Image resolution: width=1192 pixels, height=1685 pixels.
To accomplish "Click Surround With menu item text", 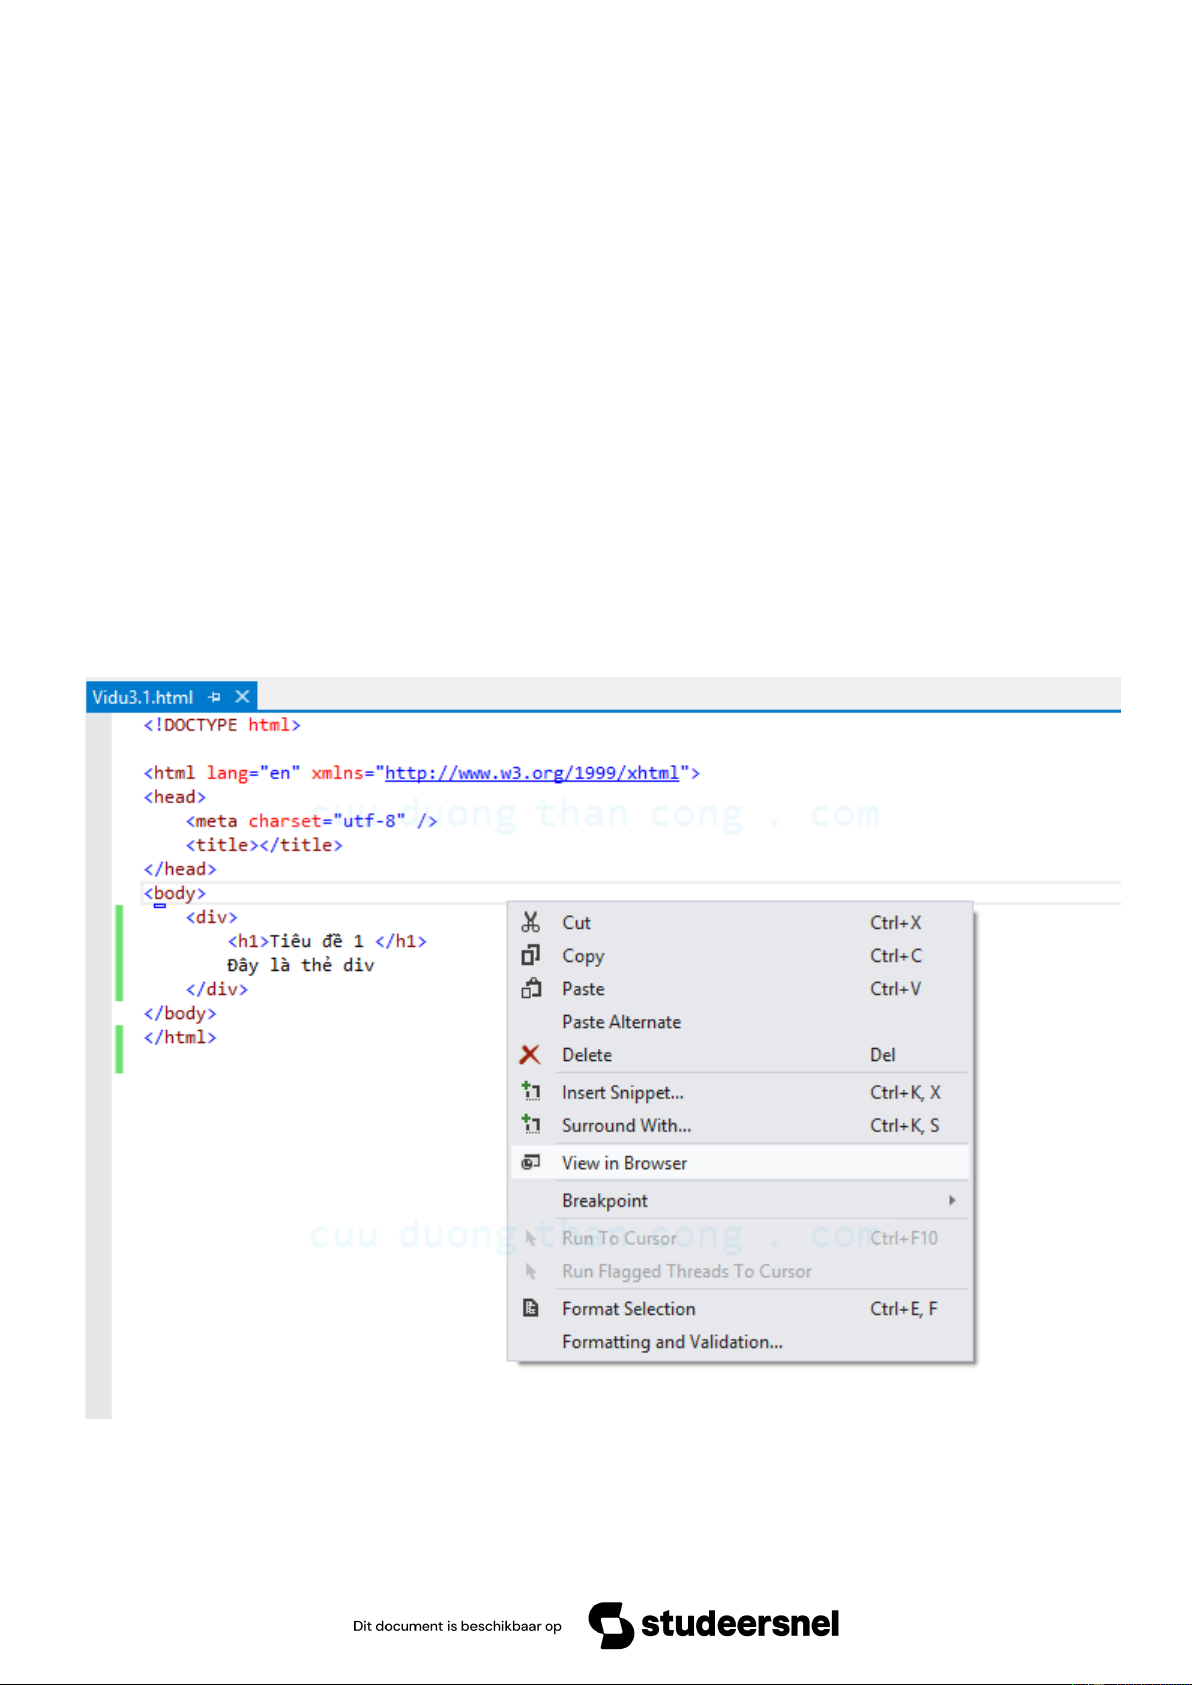I will 626,1126.
